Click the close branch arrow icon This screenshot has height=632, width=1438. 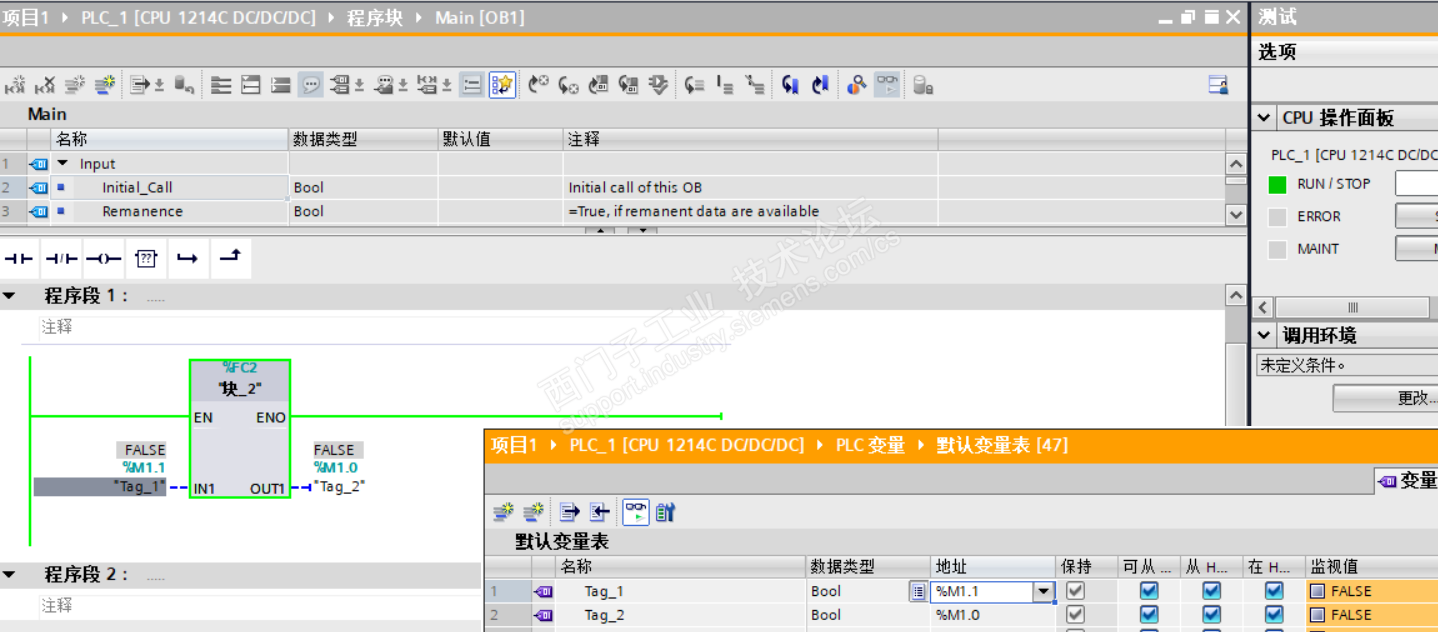coord(229,258)
